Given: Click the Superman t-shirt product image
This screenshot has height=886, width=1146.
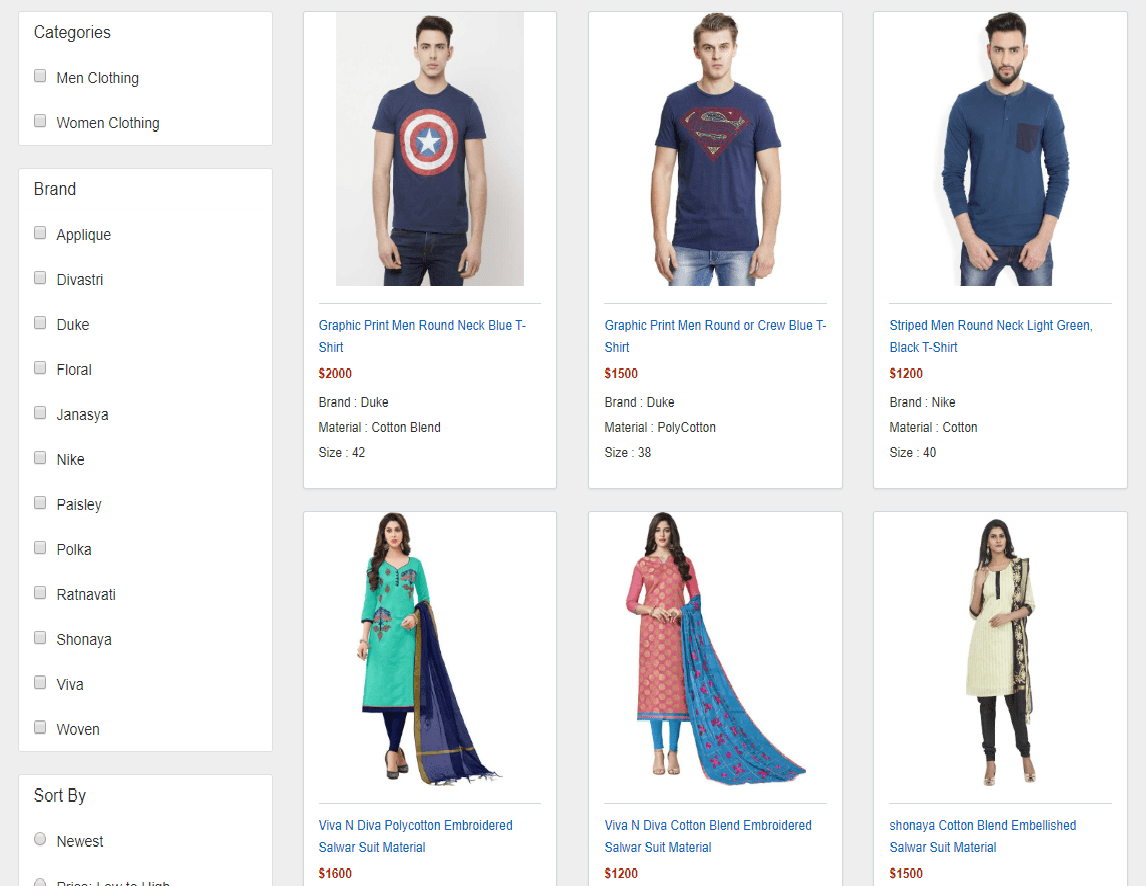Looking at the screenshot, I should (715, 148).
